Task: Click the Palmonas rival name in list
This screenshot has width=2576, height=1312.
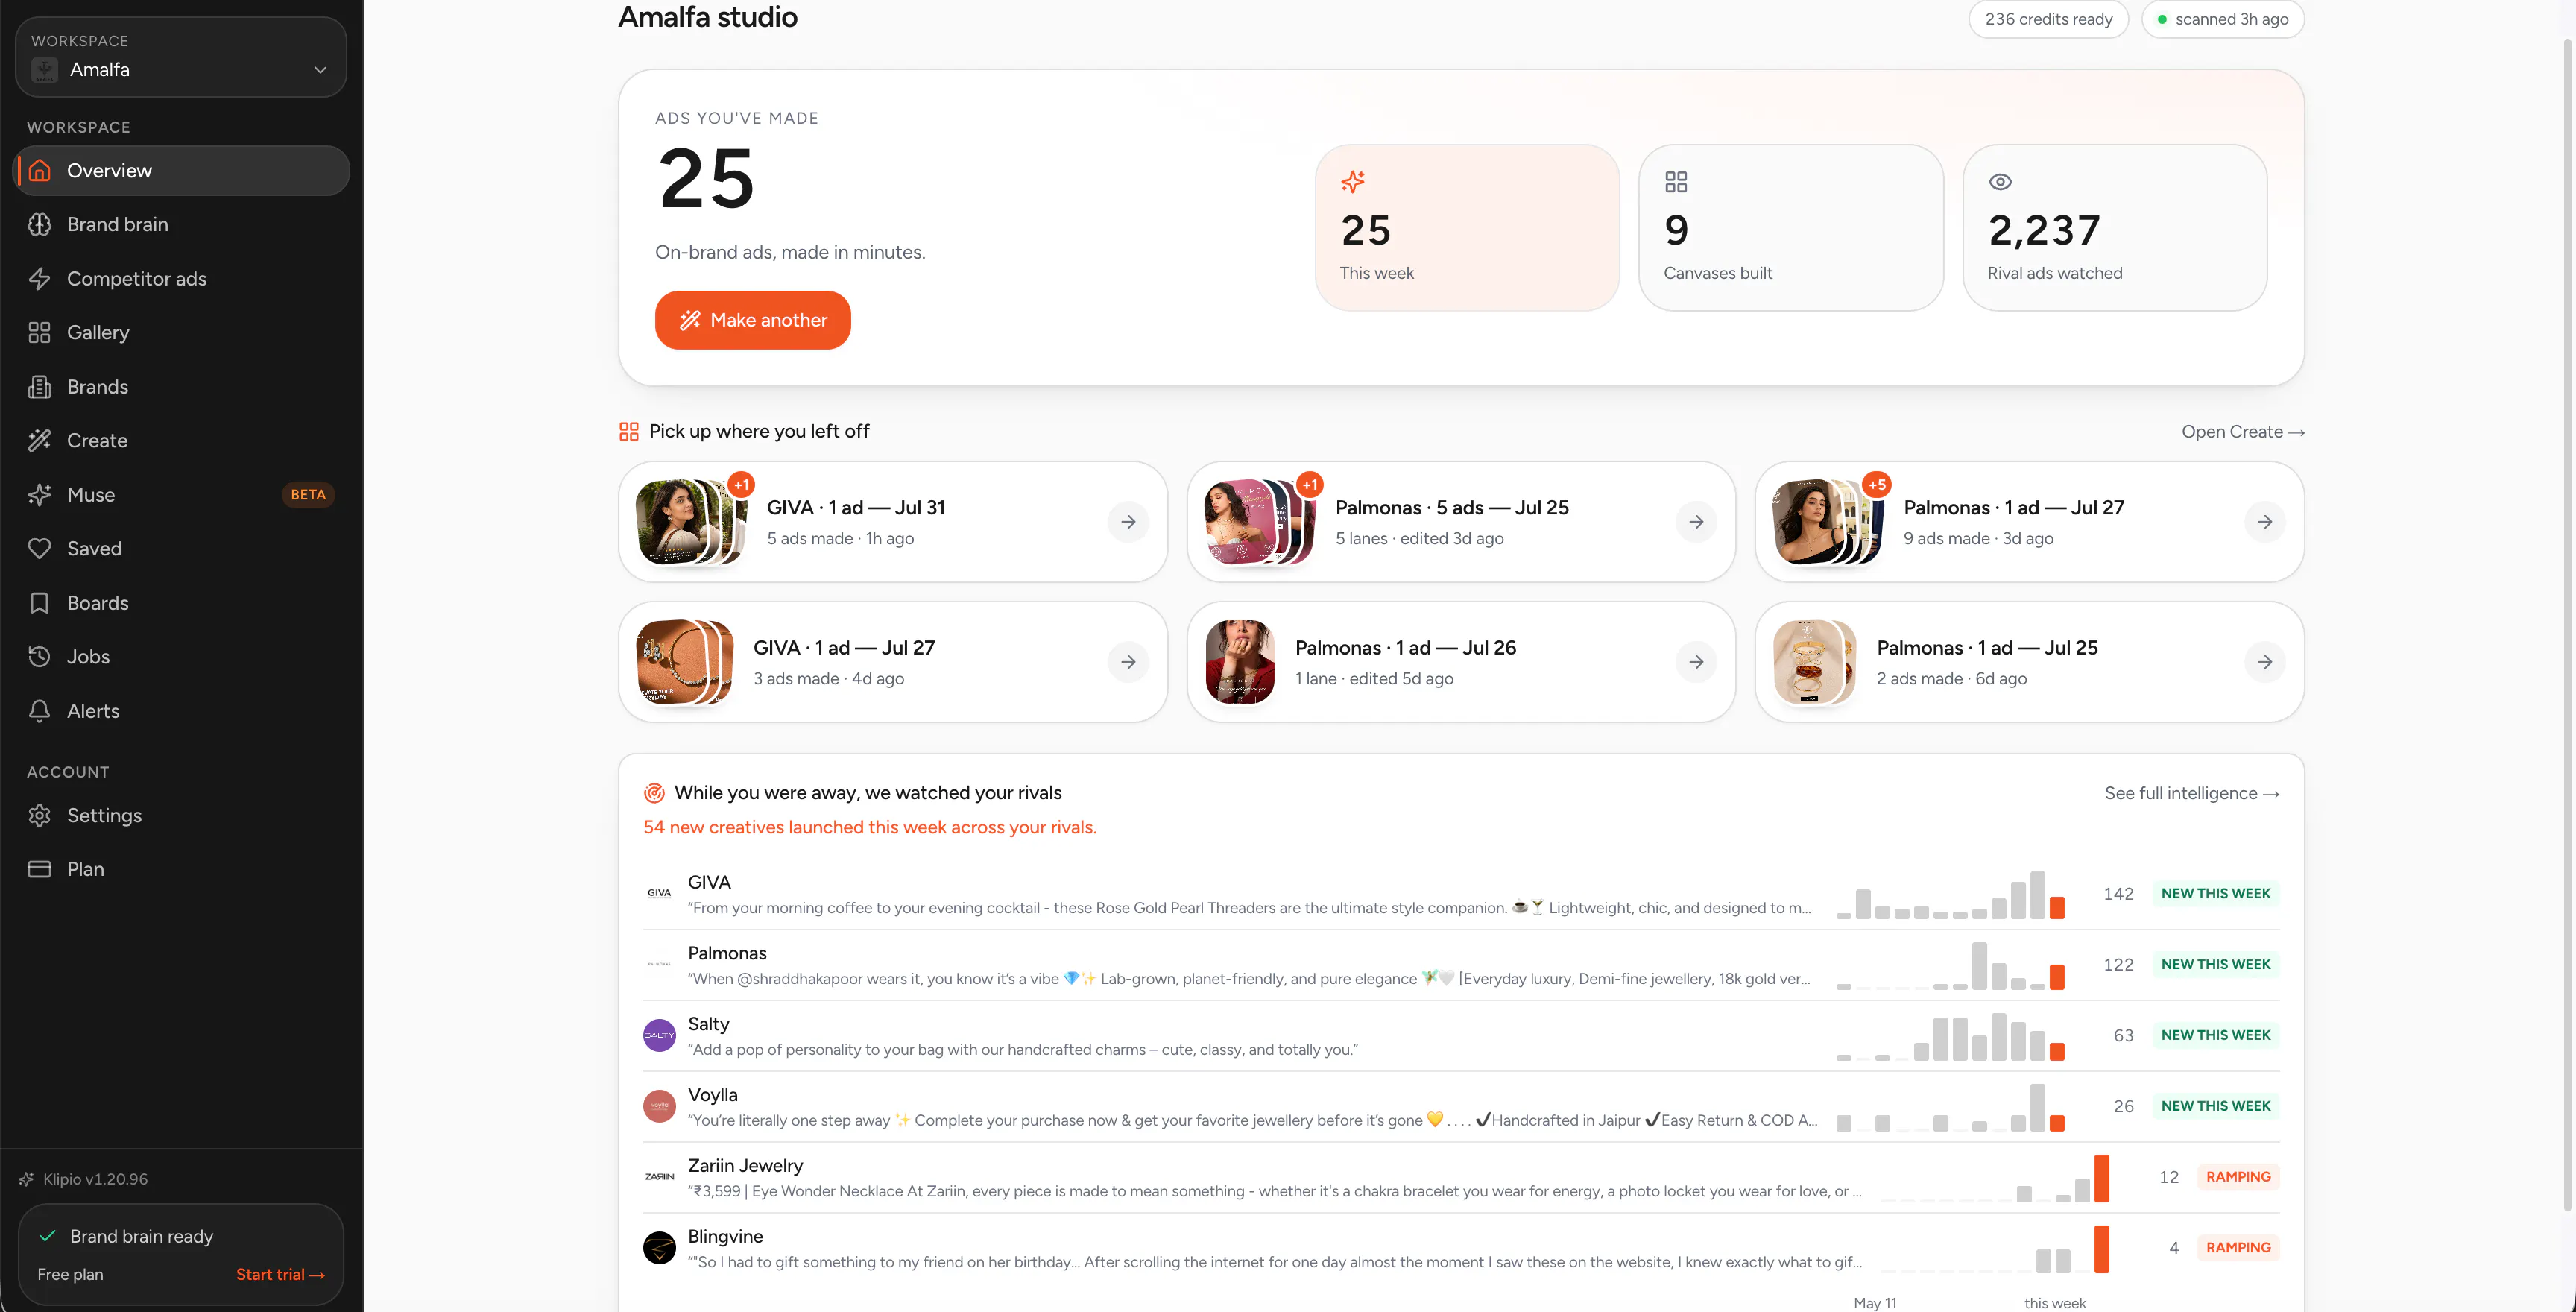Action: (x=727, y=953)
